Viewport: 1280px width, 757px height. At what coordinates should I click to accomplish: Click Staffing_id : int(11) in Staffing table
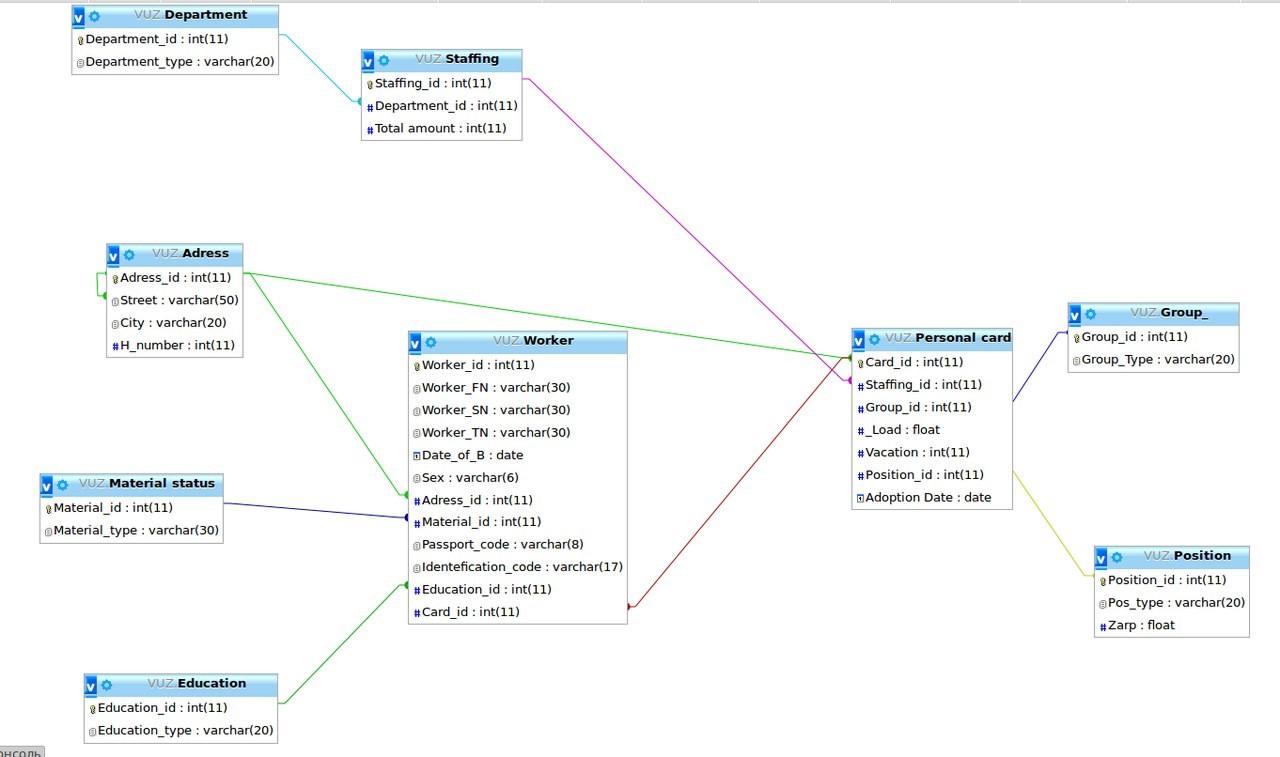(441, 84)
